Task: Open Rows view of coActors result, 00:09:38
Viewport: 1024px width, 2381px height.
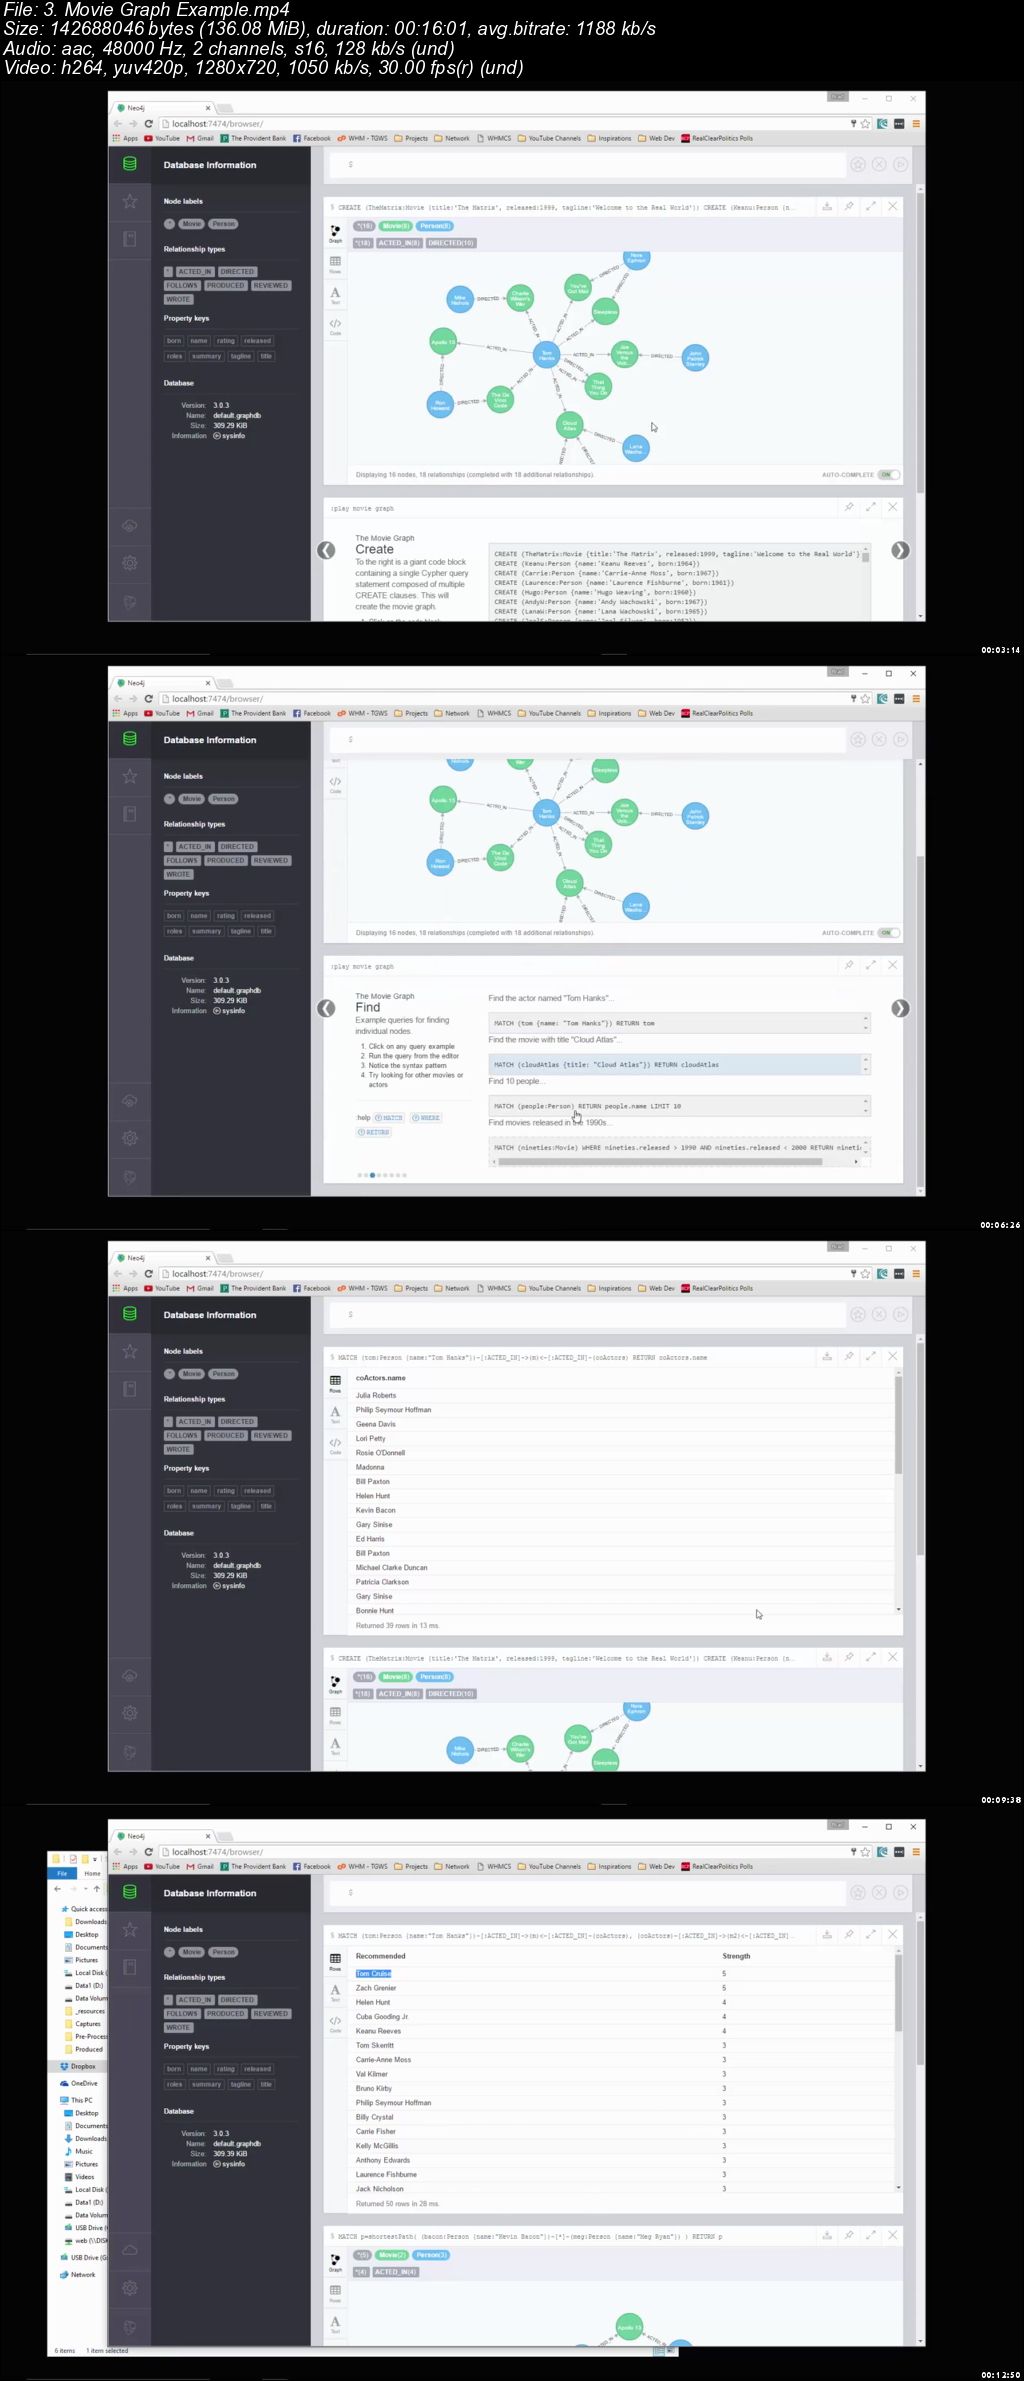Action: click(335, 1383)
